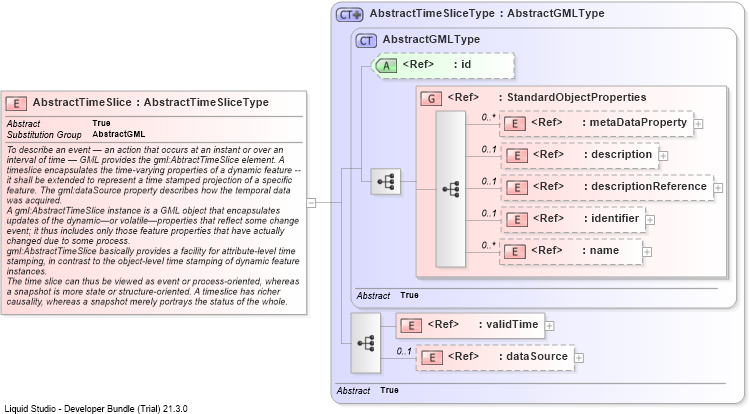This screenshot has height=414, width=749.
Task: Click the E icon of AbstractTimeSlice element
Action: point(16,103)
